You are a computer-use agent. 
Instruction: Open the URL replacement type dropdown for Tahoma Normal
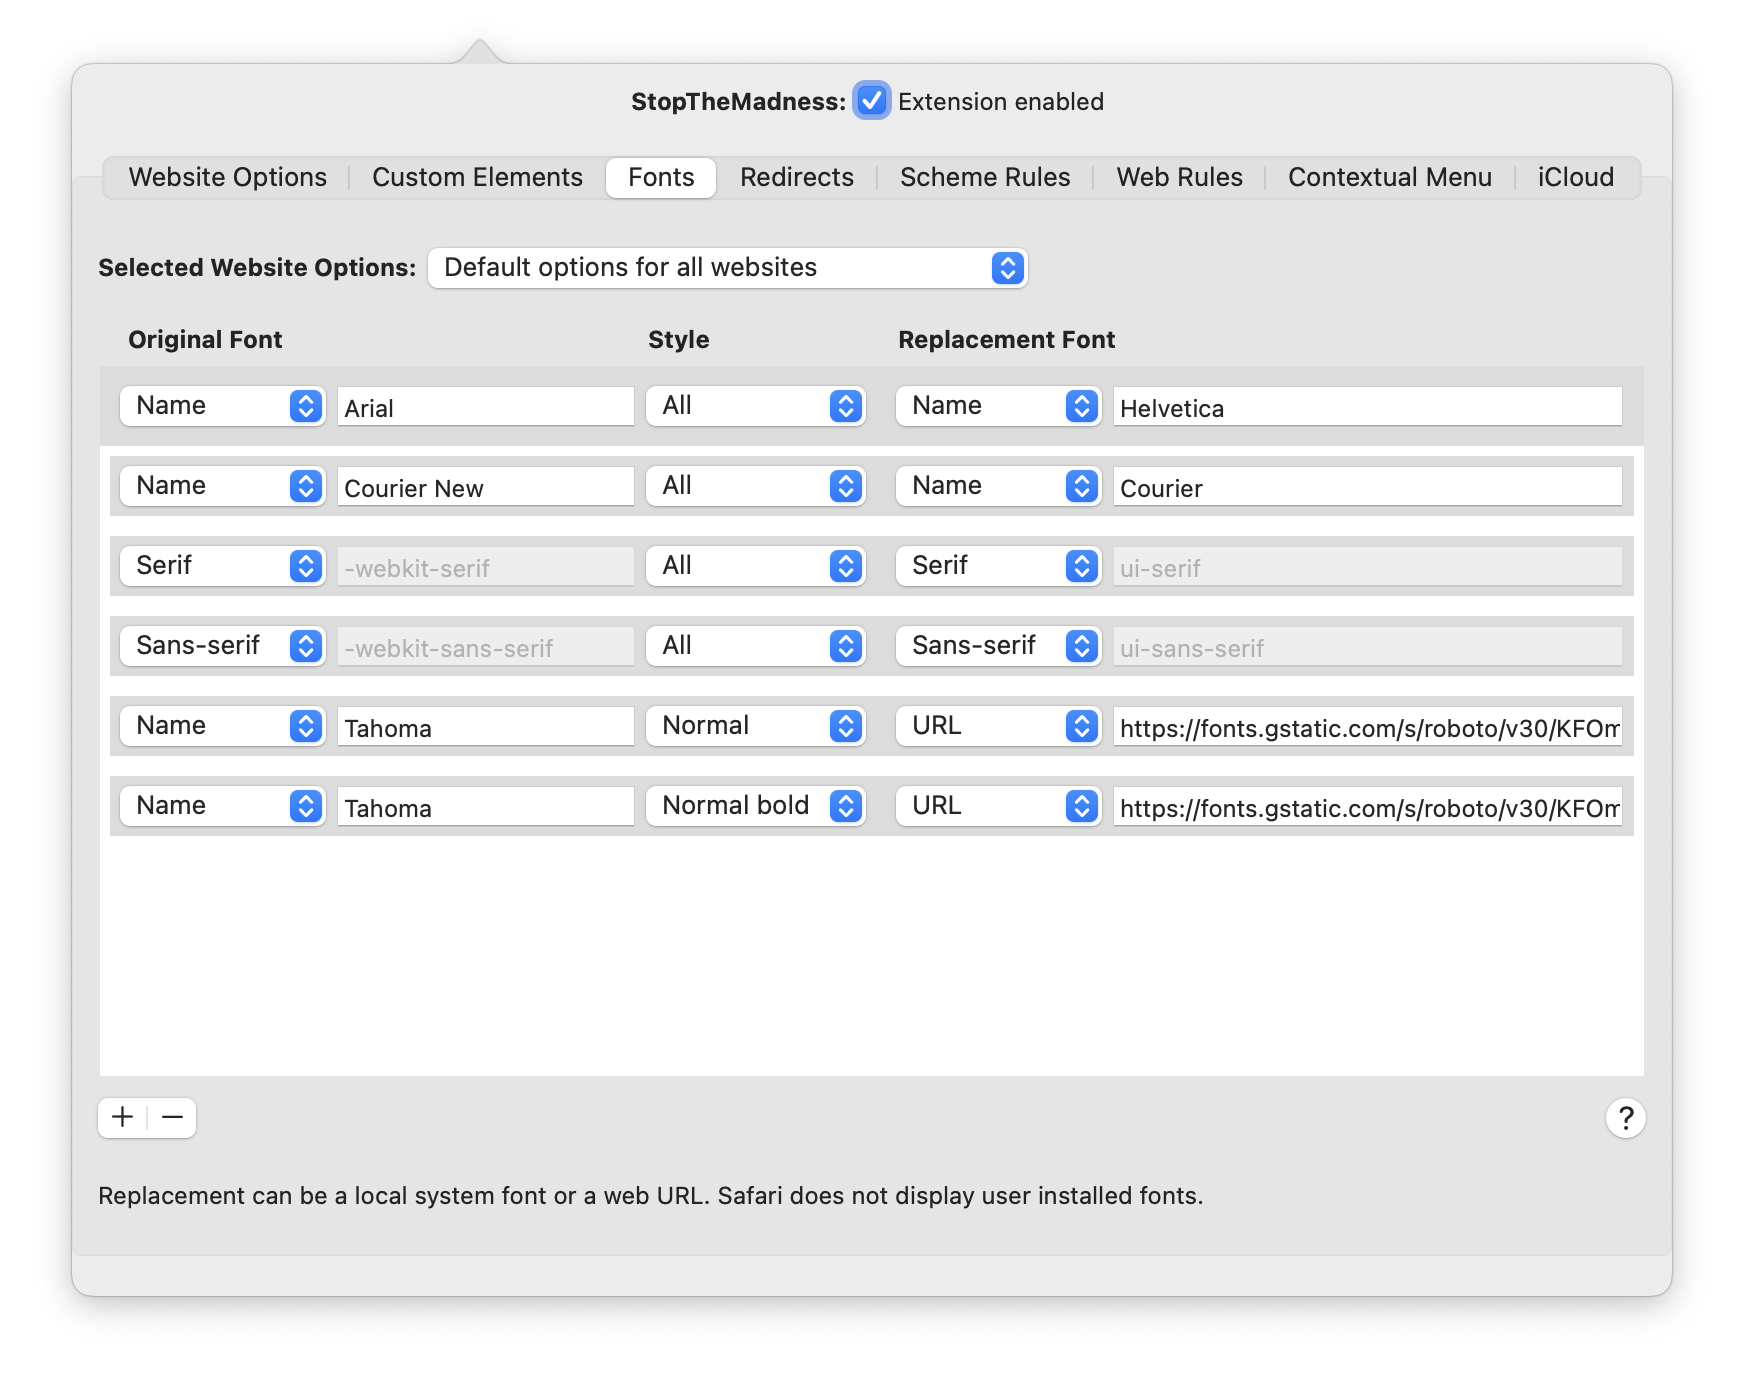point(998,726)
